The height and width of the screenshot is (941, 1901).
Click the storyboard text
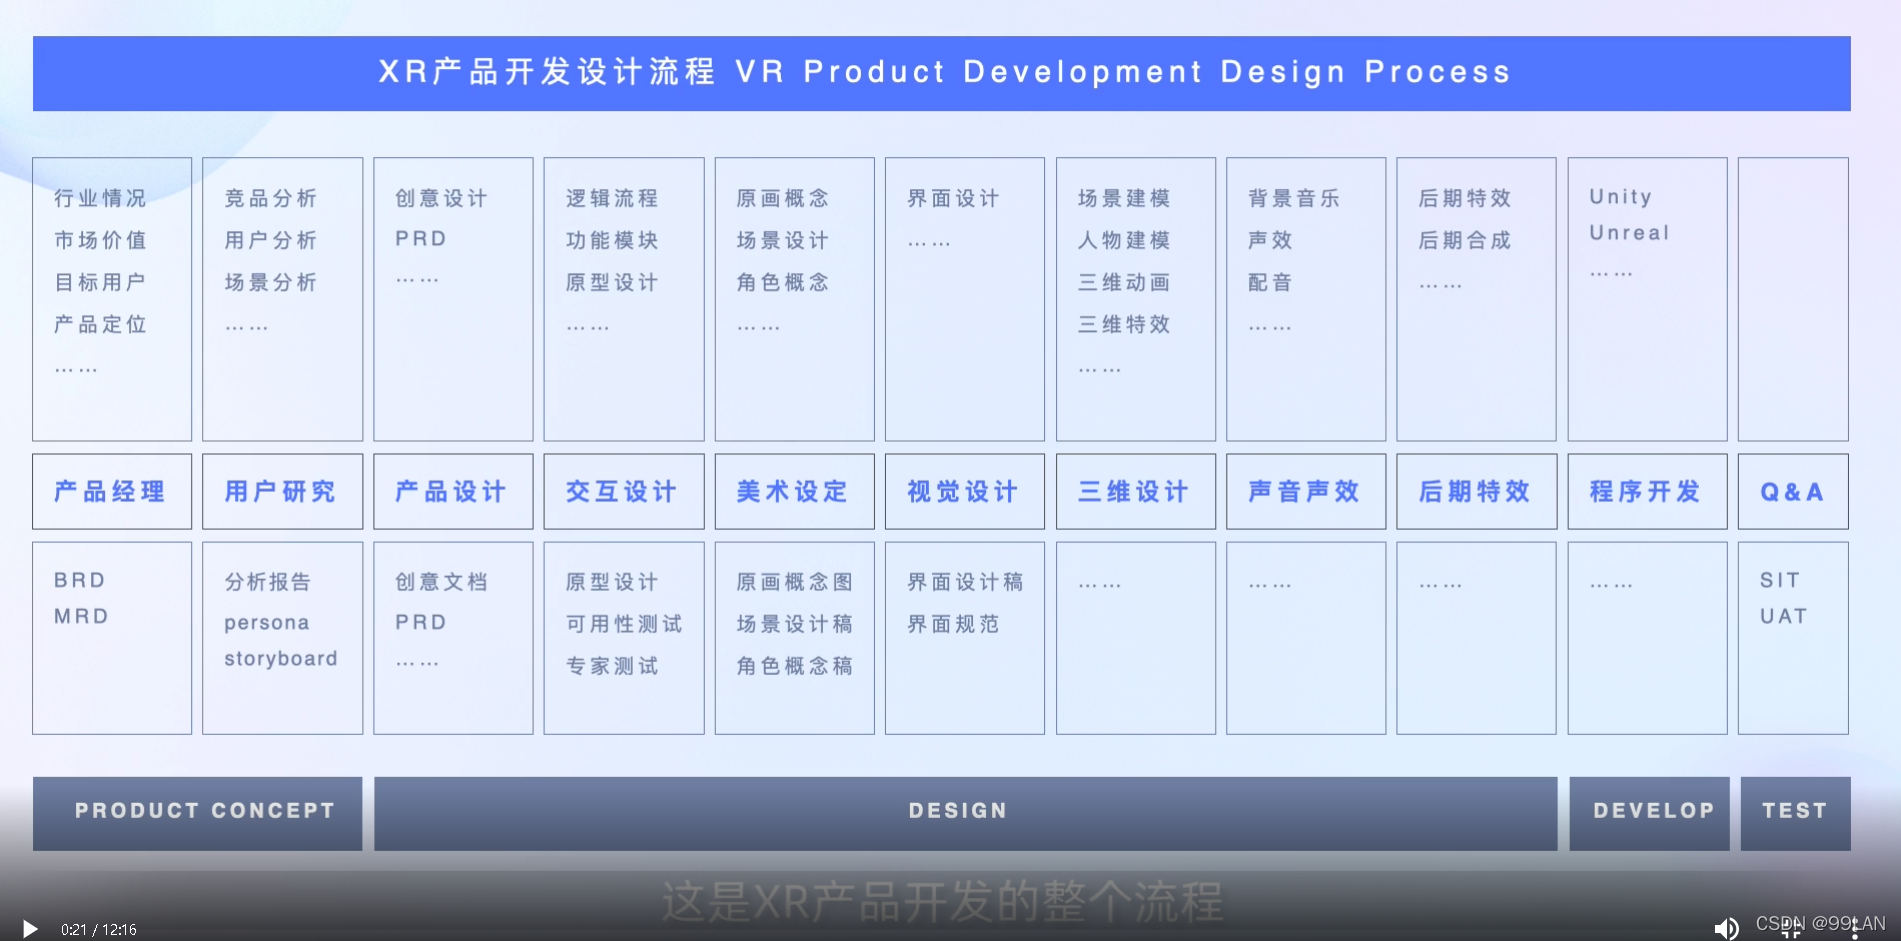[281, 659]
